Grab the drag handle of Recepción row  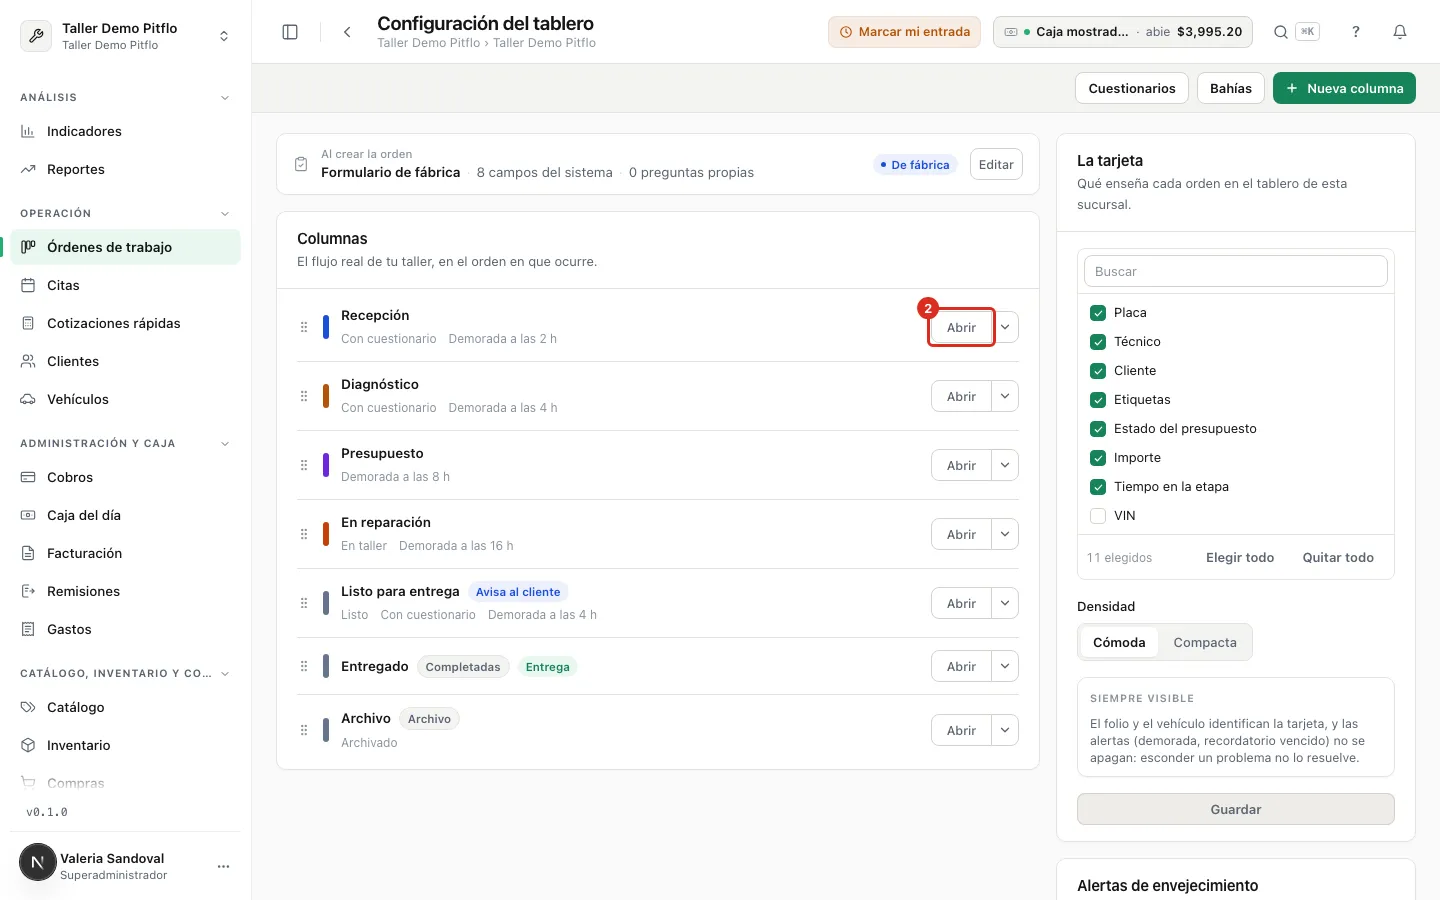pyautogui.click(x=304, y=327)
